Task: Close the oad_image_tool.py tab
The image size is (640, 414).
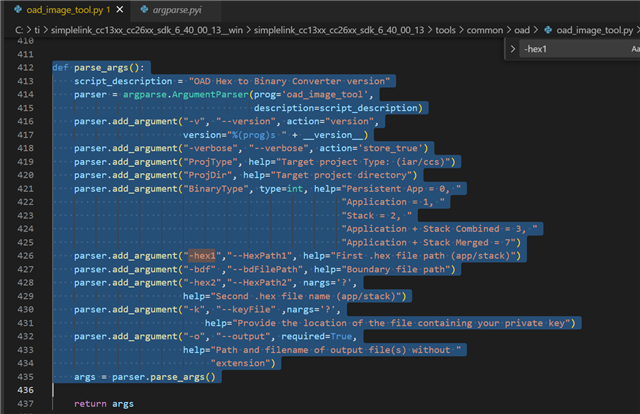Action: point(120,9)
